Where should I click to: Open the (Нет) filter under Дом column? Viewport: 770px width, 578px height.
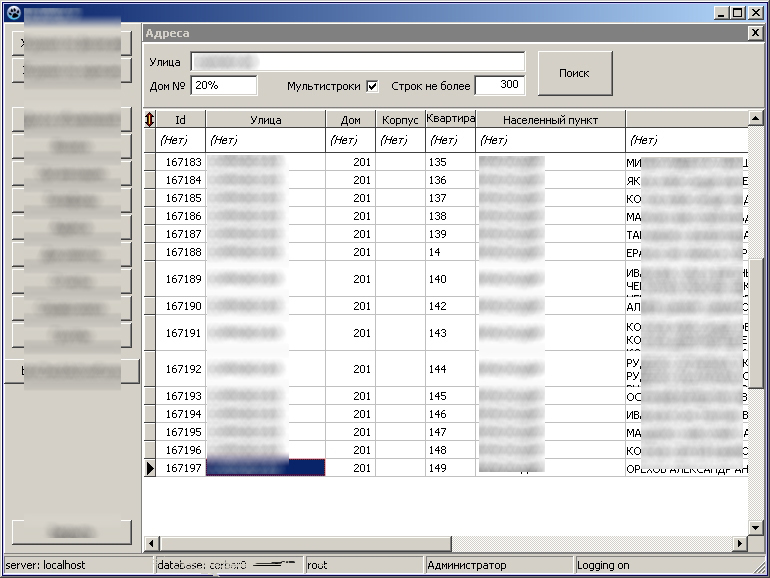(x=345, y=141)
